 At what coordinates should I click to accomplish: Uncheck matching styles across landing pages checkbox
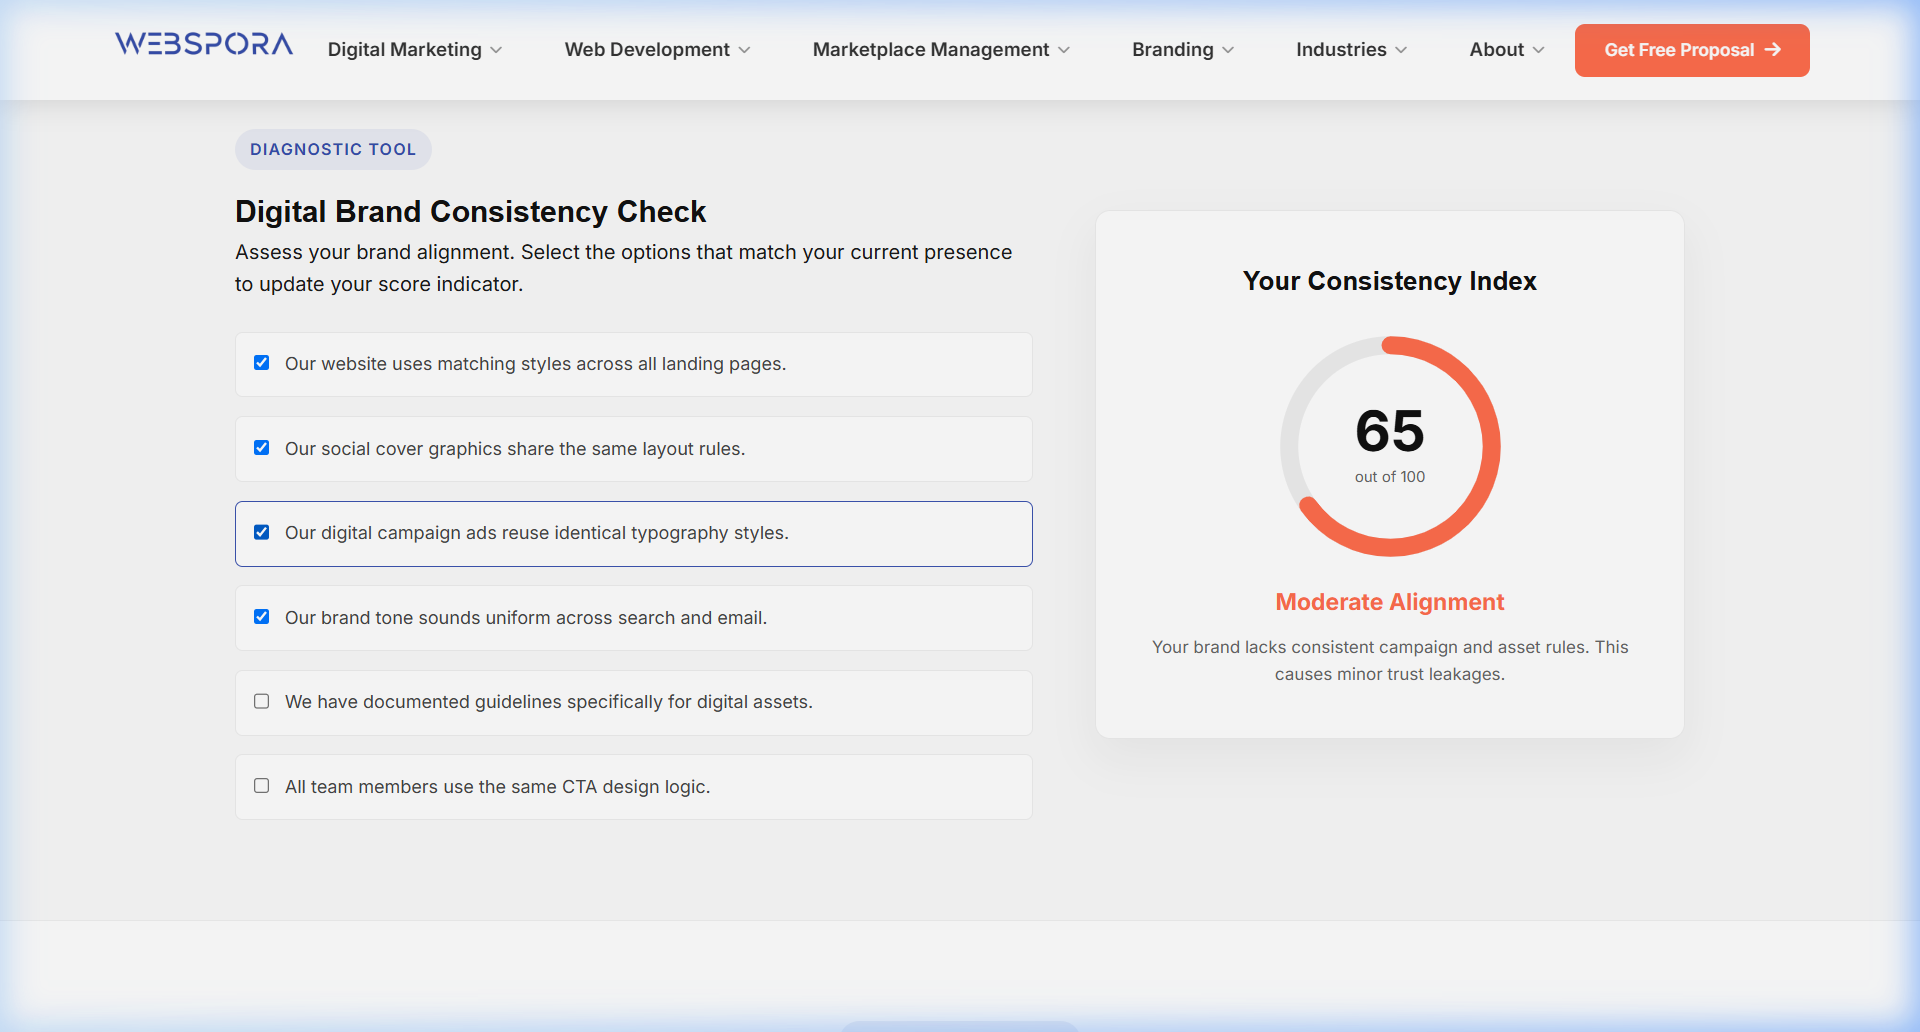(x=262, y=363)
